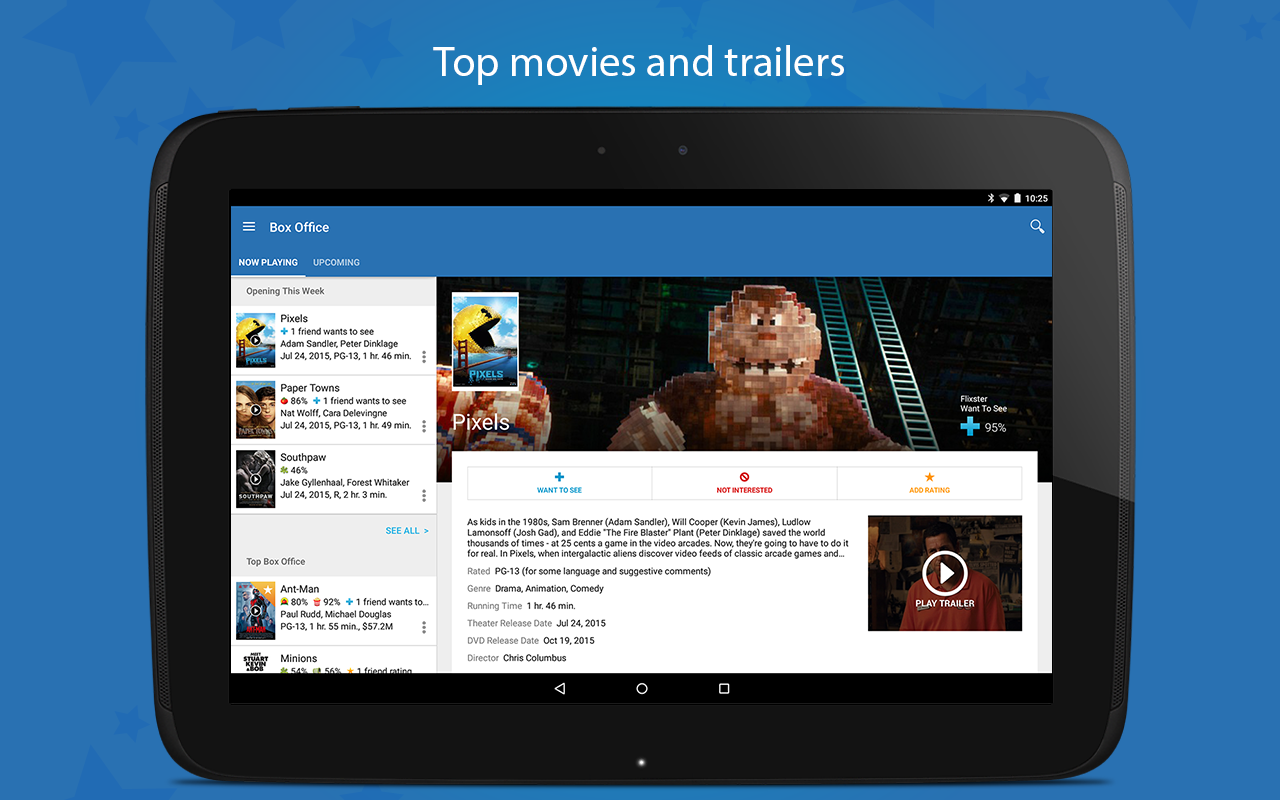This screenshot has height=800, width=1280.
Task: Open the search magnifier icon
Action: [1037, 227]
